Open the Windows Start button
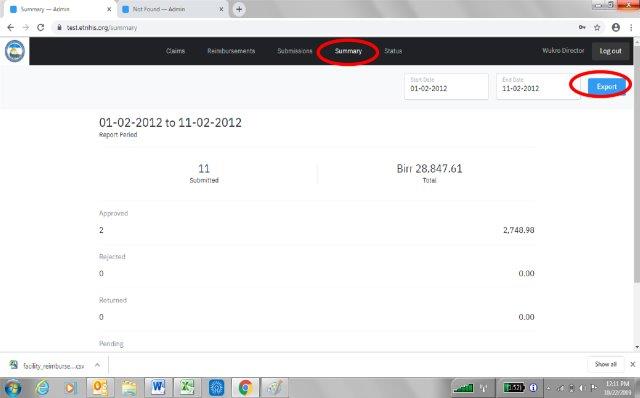This screenshot has height=398, width=640. coord(13,387)
